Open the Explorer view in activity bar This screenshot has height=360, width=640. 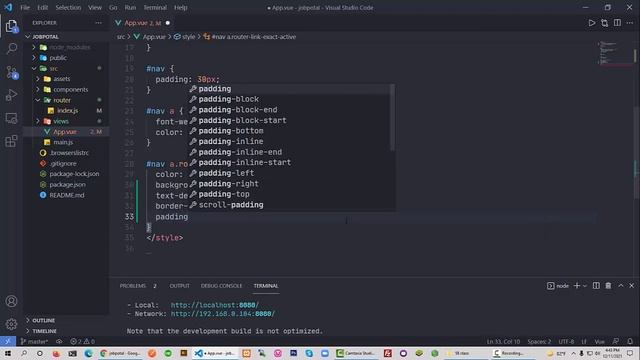[11, 26]
